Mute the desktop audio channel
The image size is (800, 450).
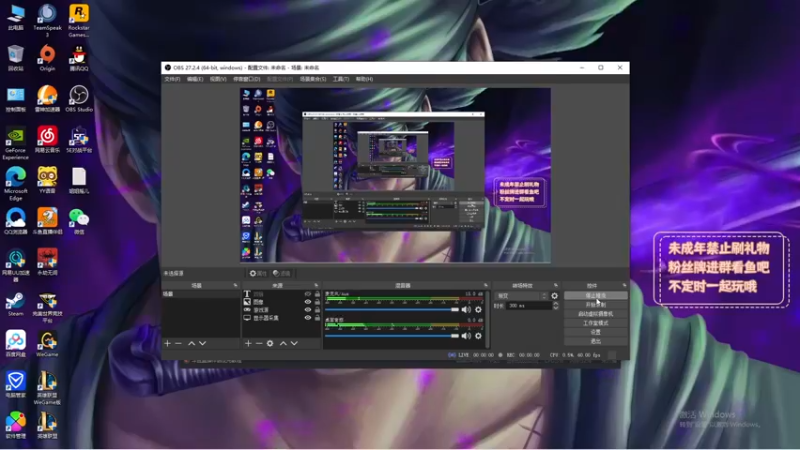(466, 336)
